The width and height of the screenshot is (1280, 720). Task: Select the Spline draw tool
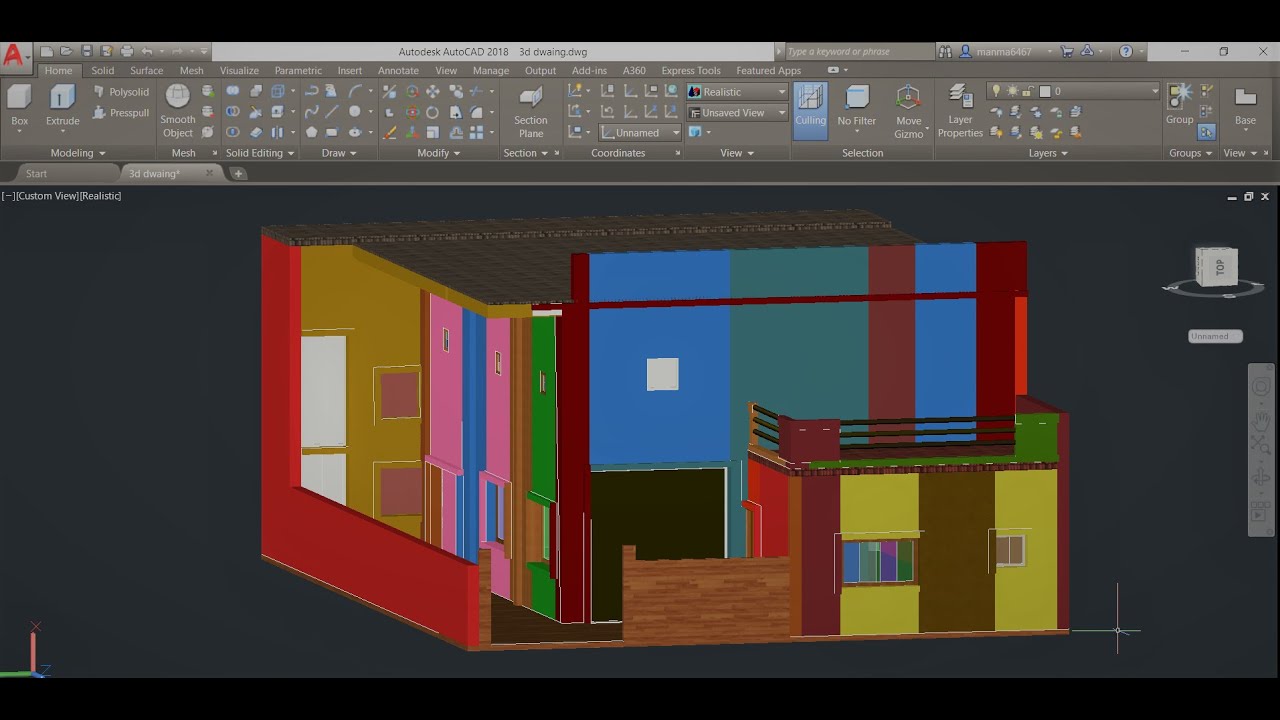click(x=311, y=112)
